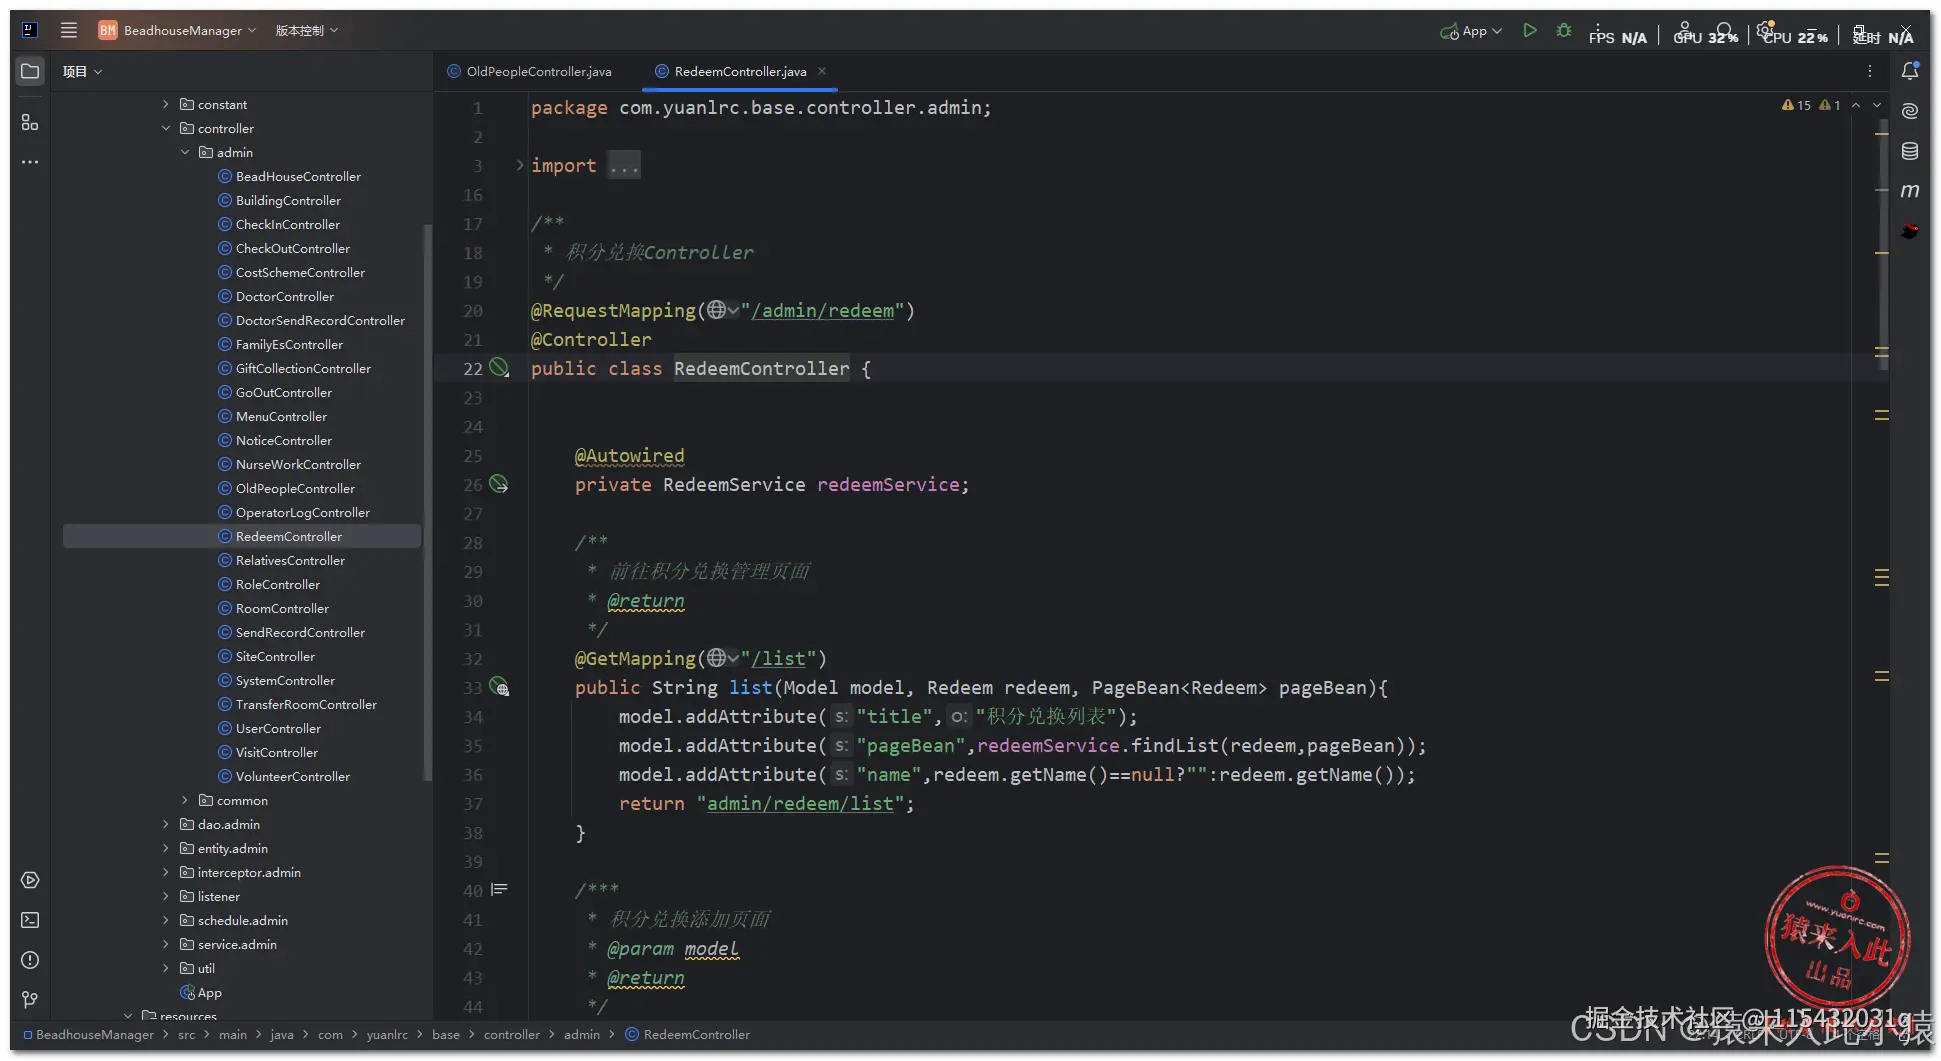Viewport: 1941px width, 1061px height.
Task: Collapse the controller folder
Action: point(166,128)
